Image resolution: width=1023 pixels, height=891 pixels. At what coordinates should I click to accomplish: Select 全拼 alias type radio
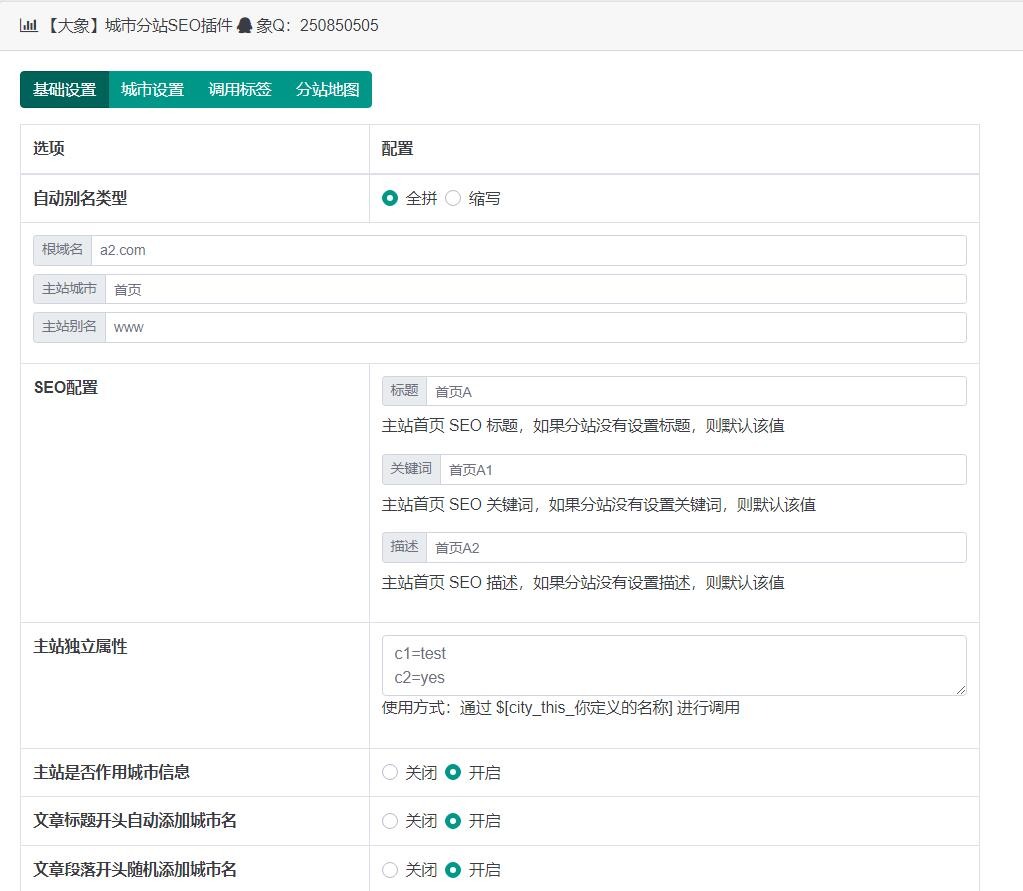(390, 198)
